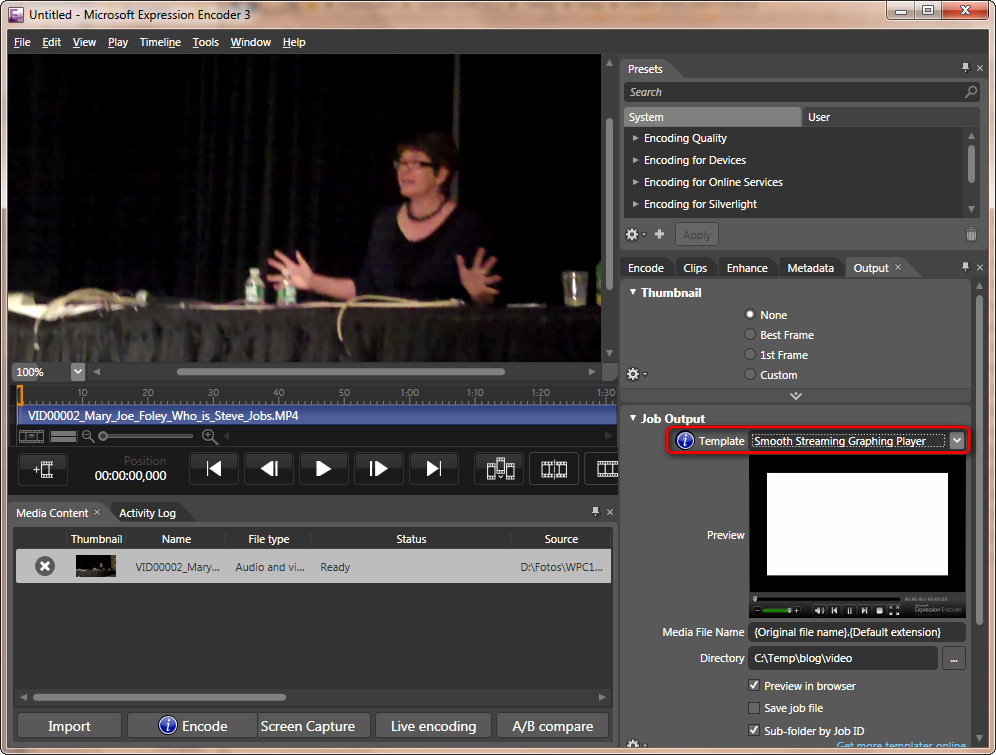The width and height of the screenshot is (996, 755).
Task: Open the Template dropdown in Job Output
Action: (957, 441)
